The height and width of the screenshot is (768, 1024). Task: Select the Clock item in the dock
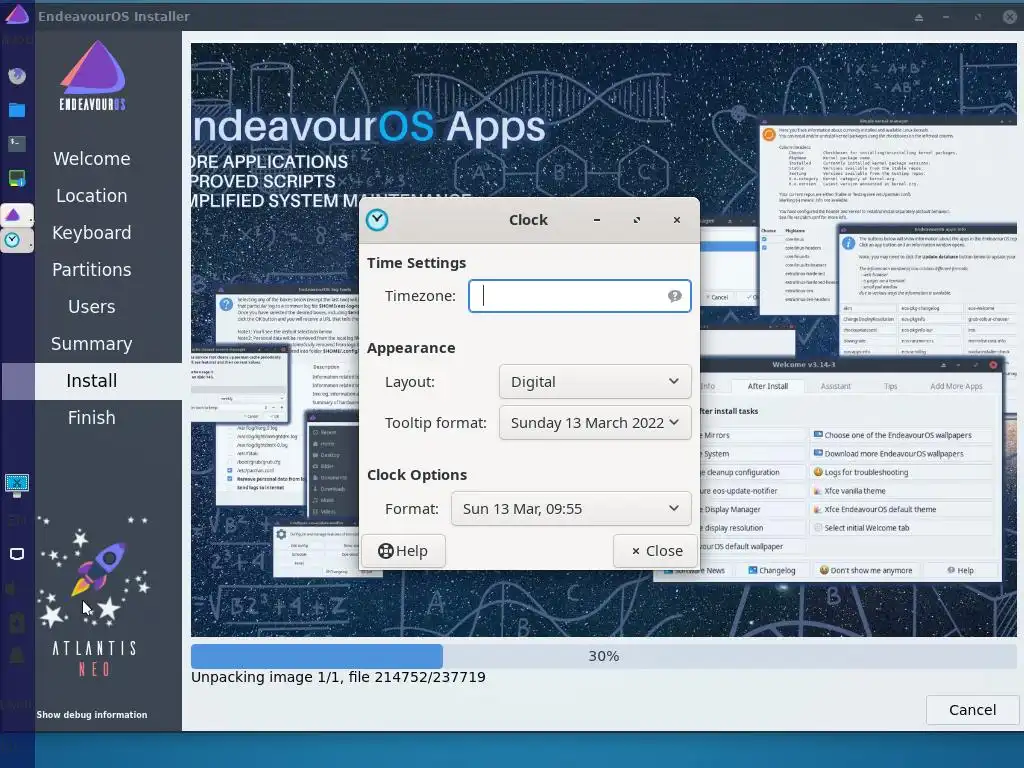point(17,240)
